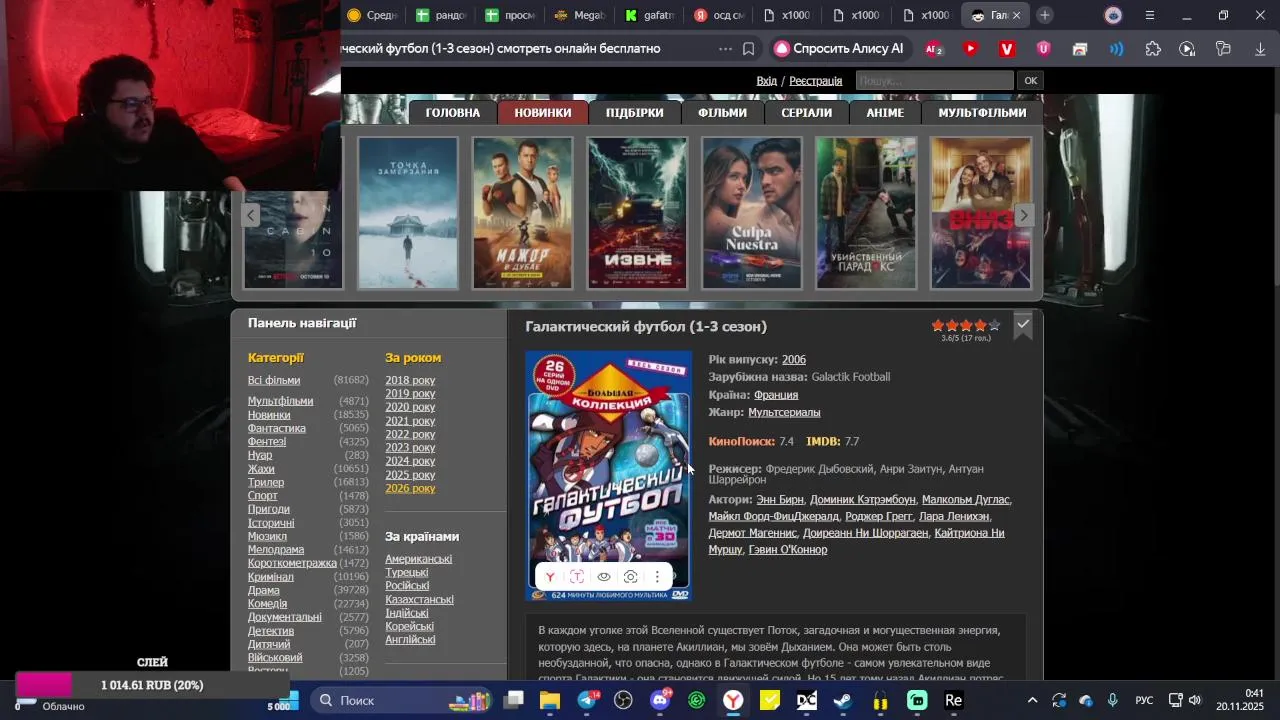Switch to the gafatm browser tab

[649, 15]
